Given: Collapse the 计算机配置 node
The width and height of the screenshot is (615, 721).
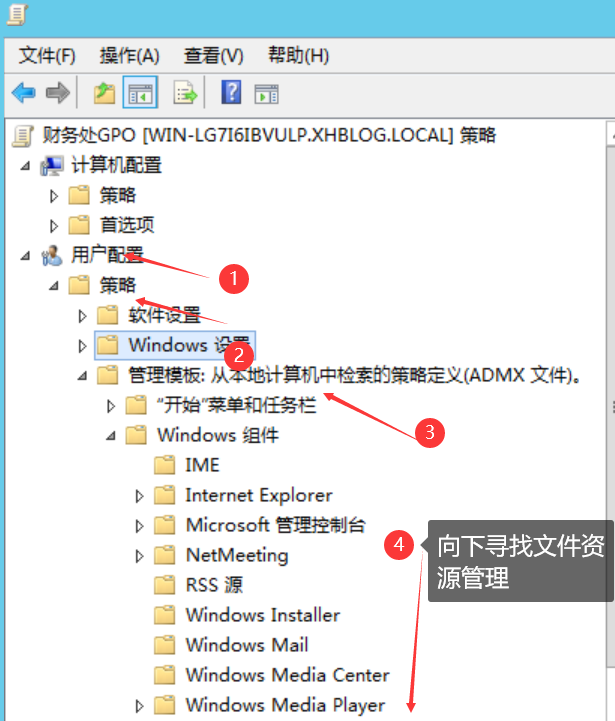Looking at the screenshot, I should 25,166.
